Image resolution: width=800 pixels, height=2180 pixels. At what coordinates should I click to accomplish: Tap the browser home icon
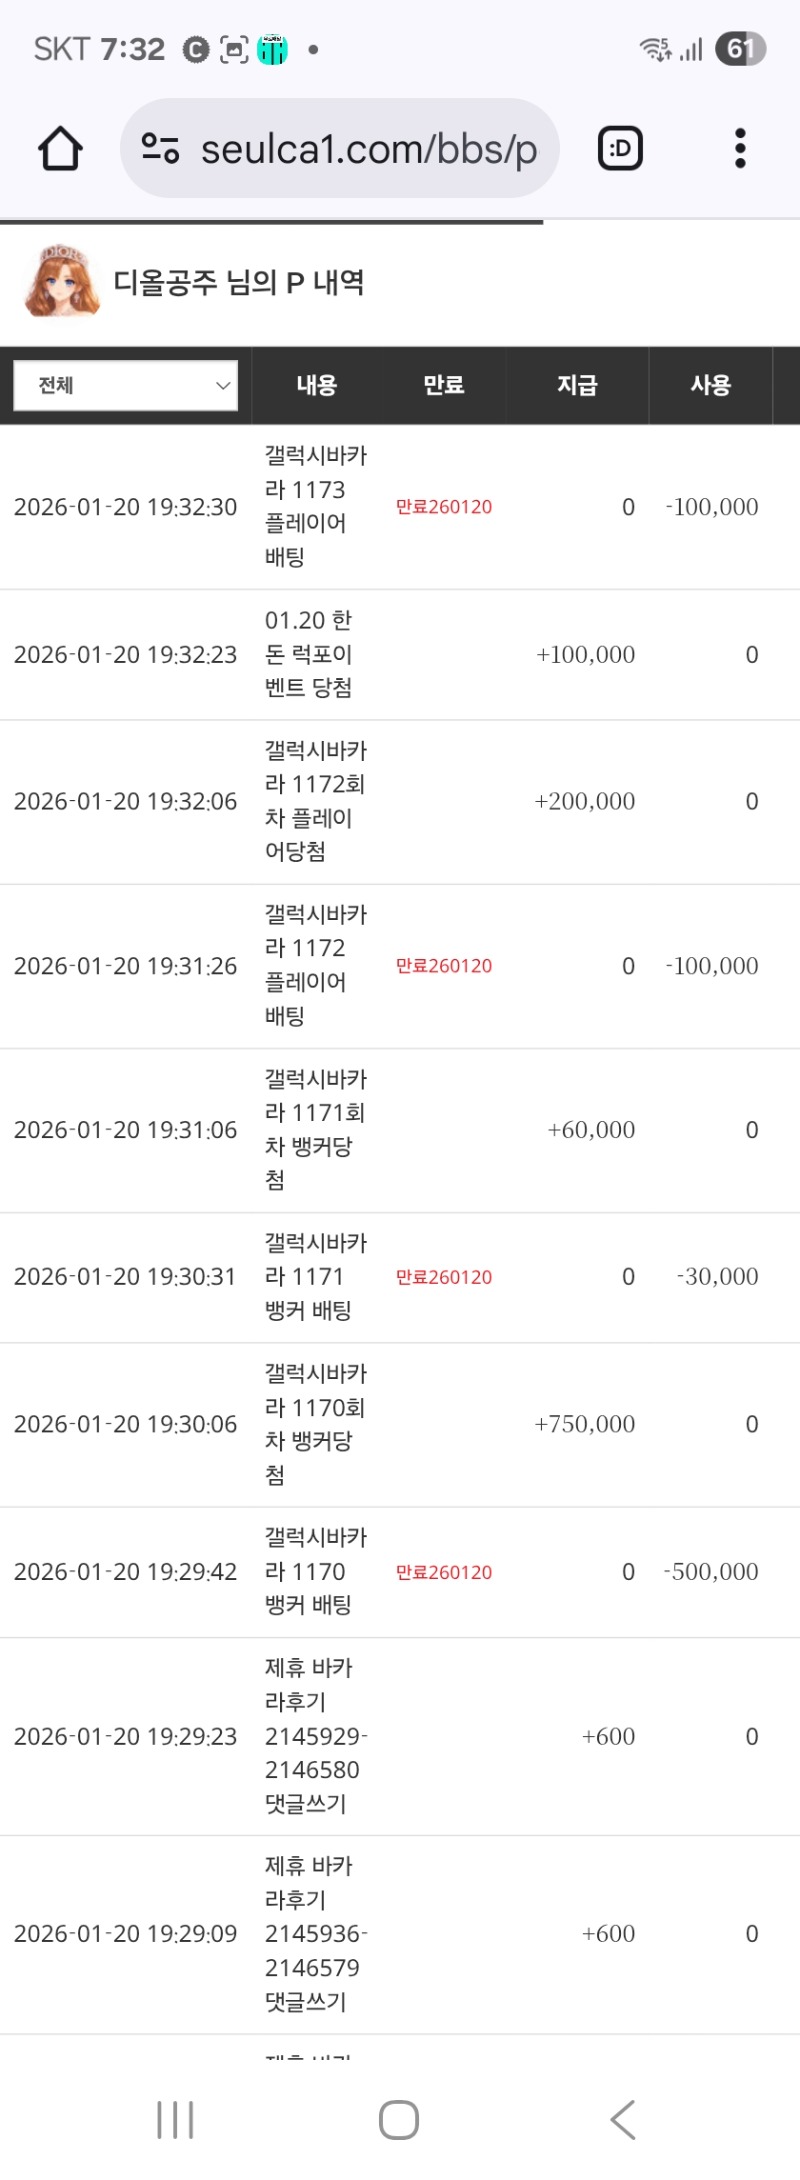tap(60, 149)
